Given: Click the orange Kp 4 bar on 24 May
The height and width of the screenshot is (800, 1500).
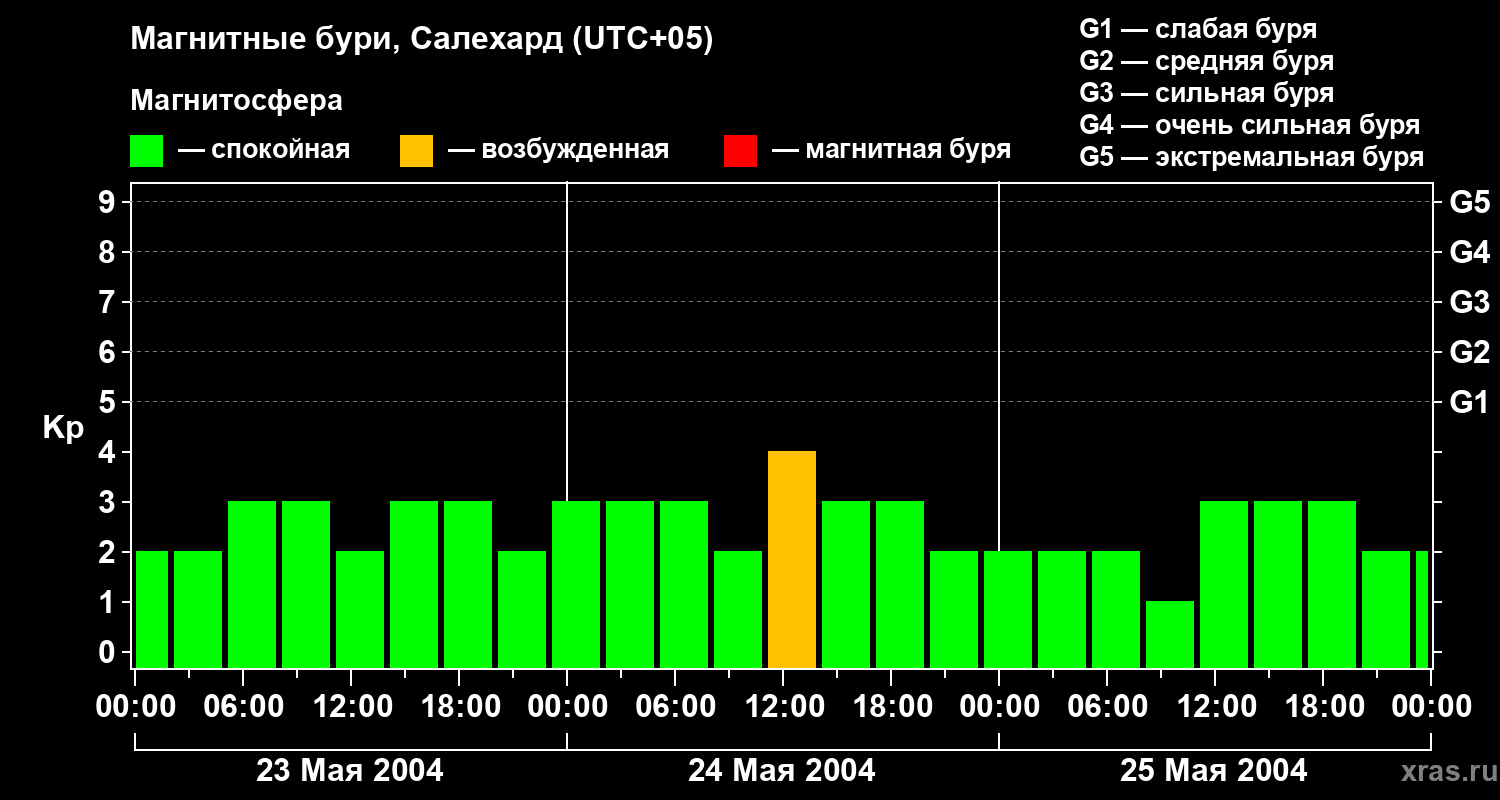Looking at the screenshot, I should pos(792,560).
